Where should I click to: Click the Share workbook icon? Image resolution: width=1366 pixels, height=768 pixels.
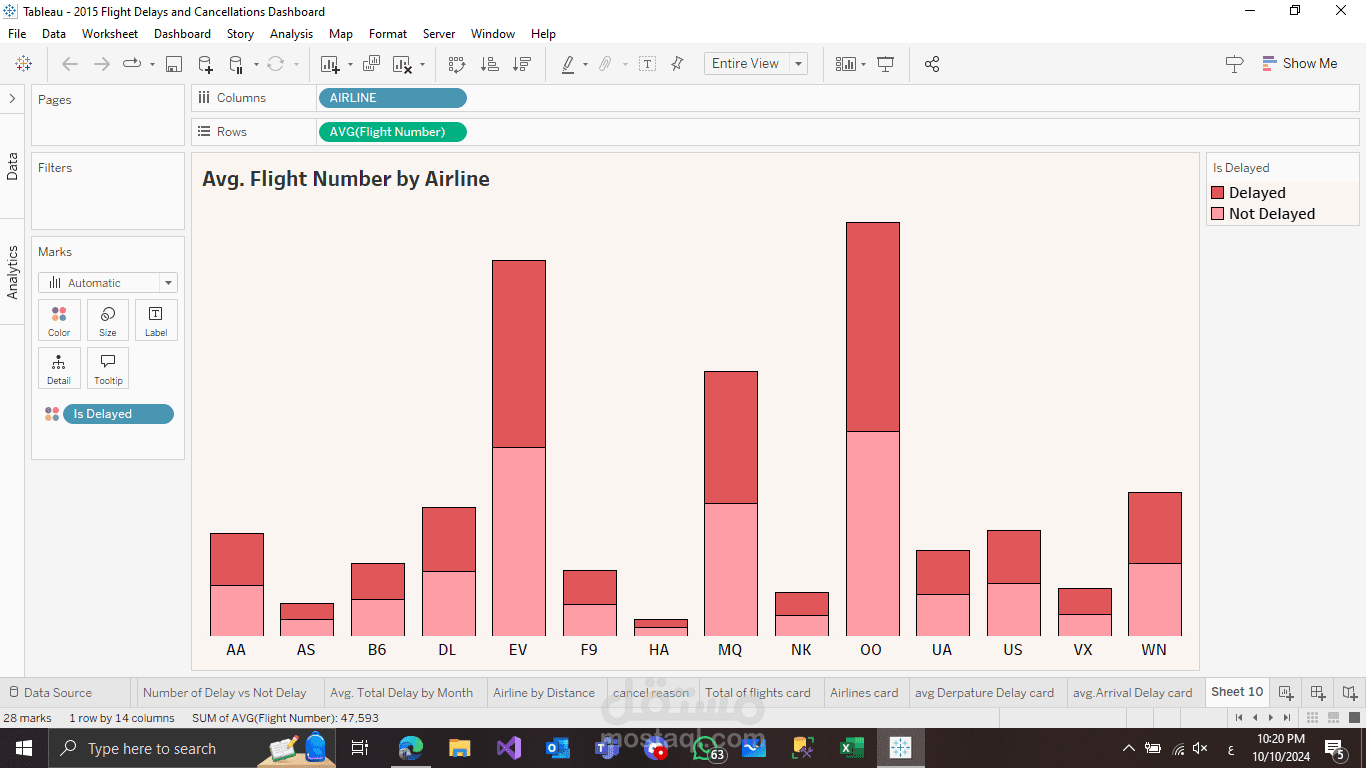(932, 64)
